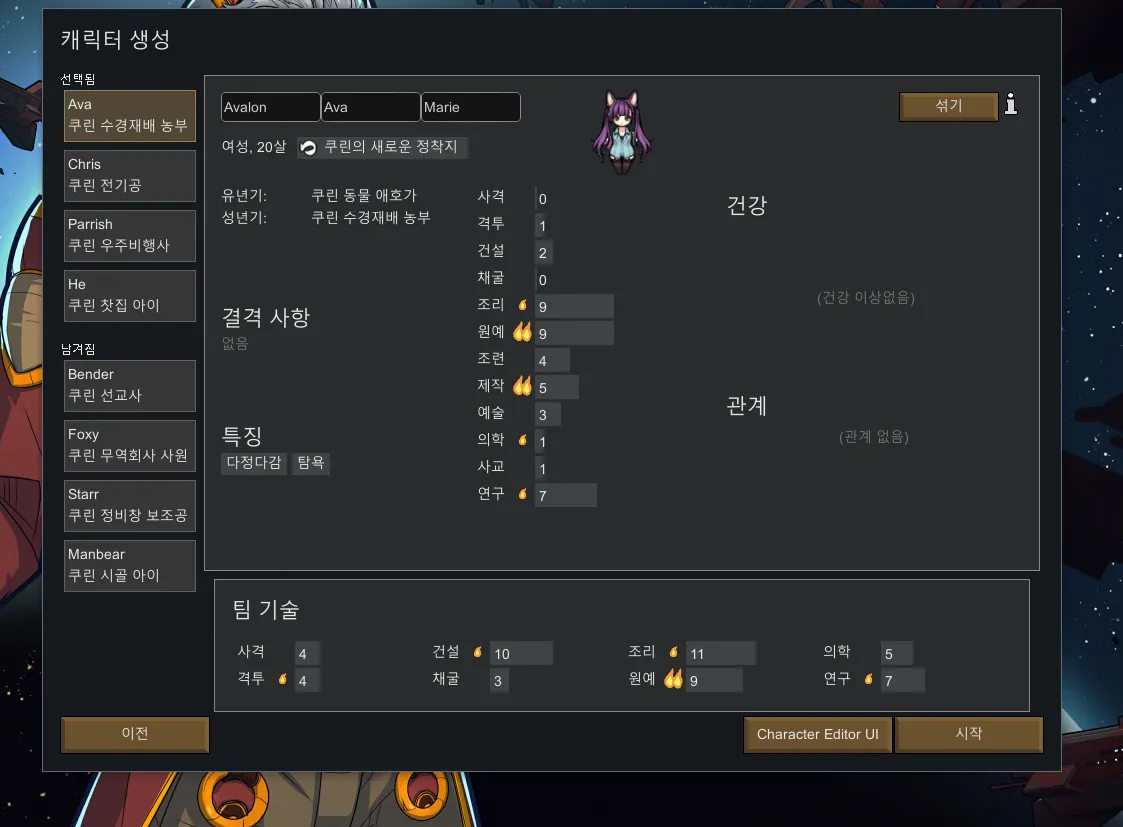The height and width of the screenshot is (827, 1123).
Task: Click the 다정다감 trait tag
Action: 254,463
